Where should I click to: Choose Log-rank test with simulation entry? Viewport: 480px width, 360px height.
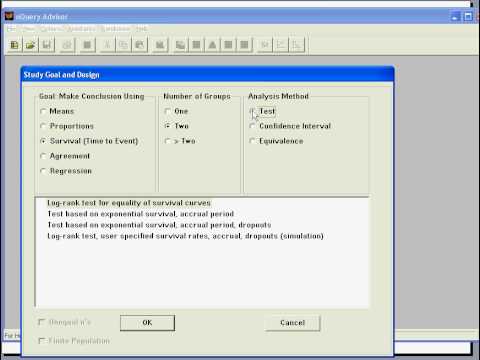pos(185,236)
